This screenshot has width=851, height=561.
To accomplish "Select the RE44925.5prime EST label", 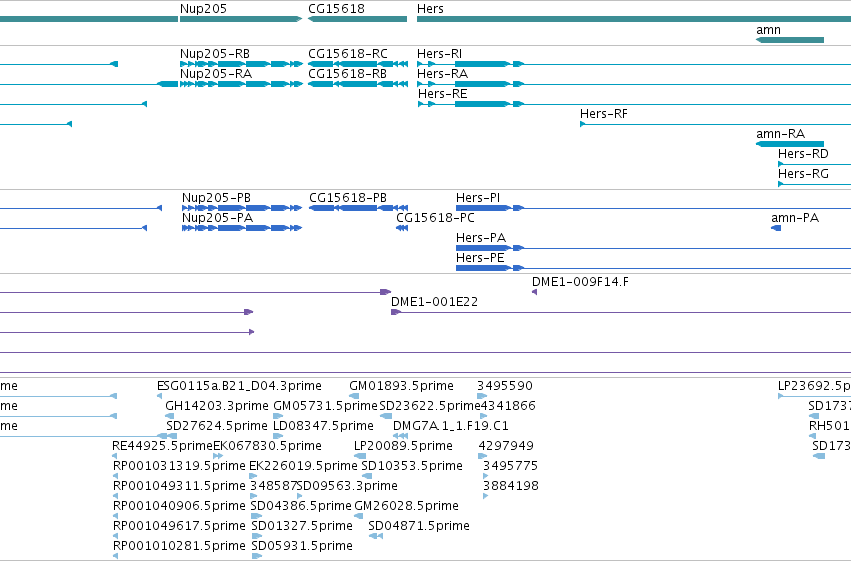I will pos(162,447).
